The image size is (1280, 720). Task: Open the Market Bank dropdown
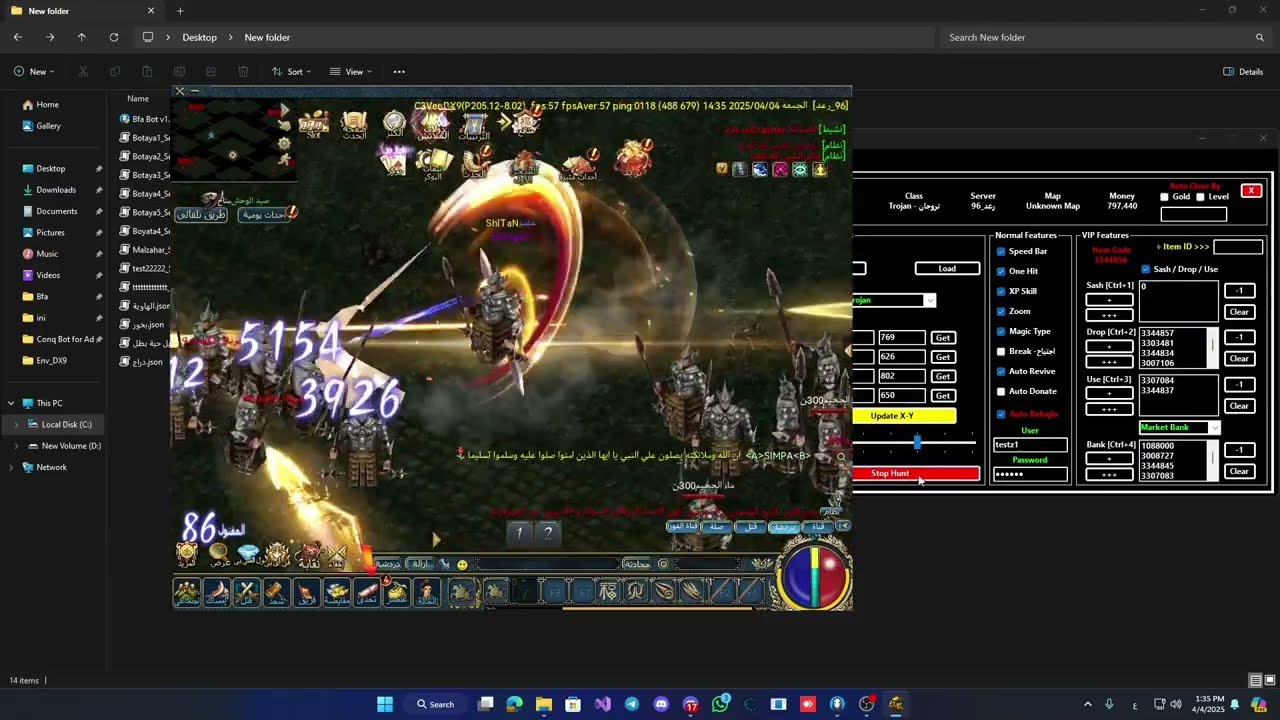pos(1215,428)
